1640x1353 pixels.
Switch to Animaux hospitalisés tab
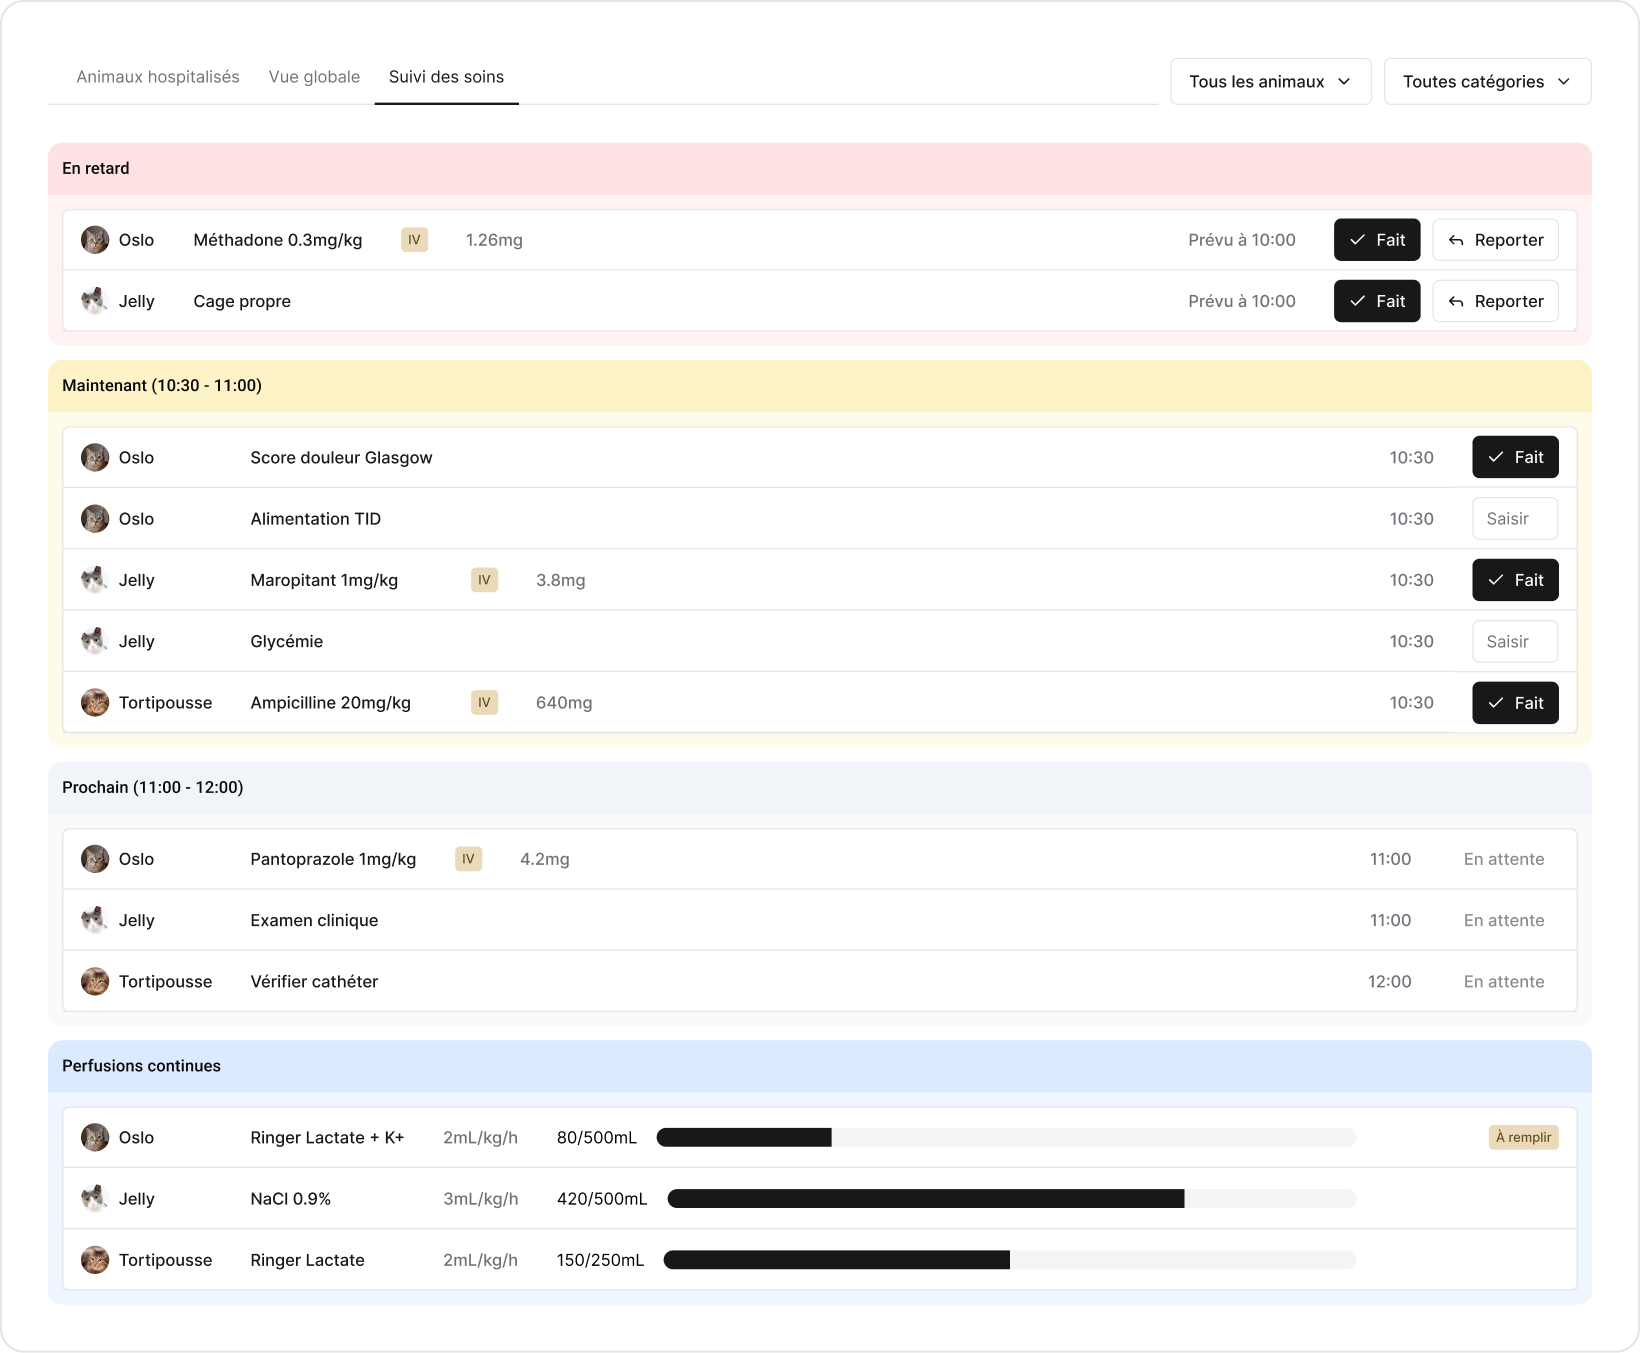tap(158, 77)
